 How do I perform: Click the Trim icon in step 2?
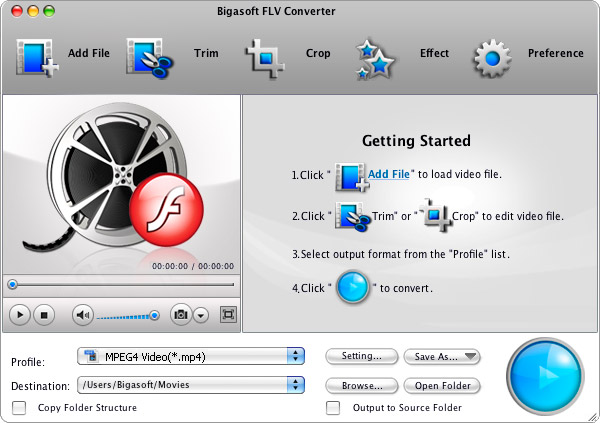tap(352, 217)
